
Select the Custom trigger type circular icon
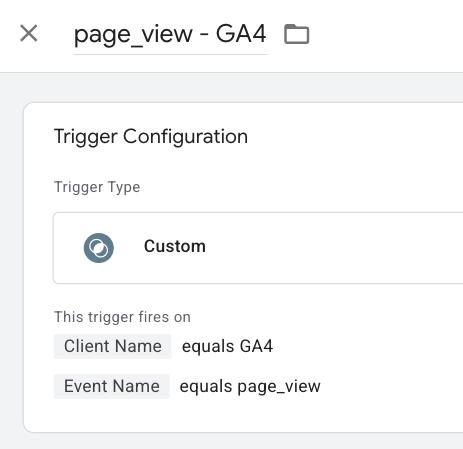coord(99,248)
